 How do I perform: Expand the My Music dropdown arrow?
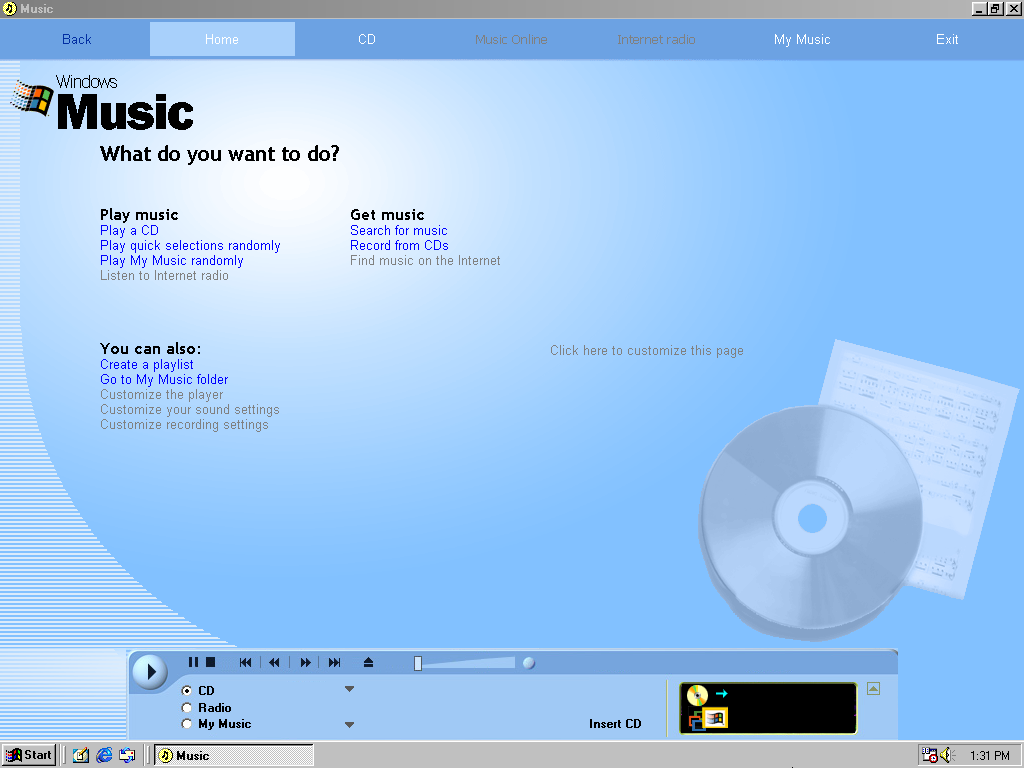(x=349, y=724)
